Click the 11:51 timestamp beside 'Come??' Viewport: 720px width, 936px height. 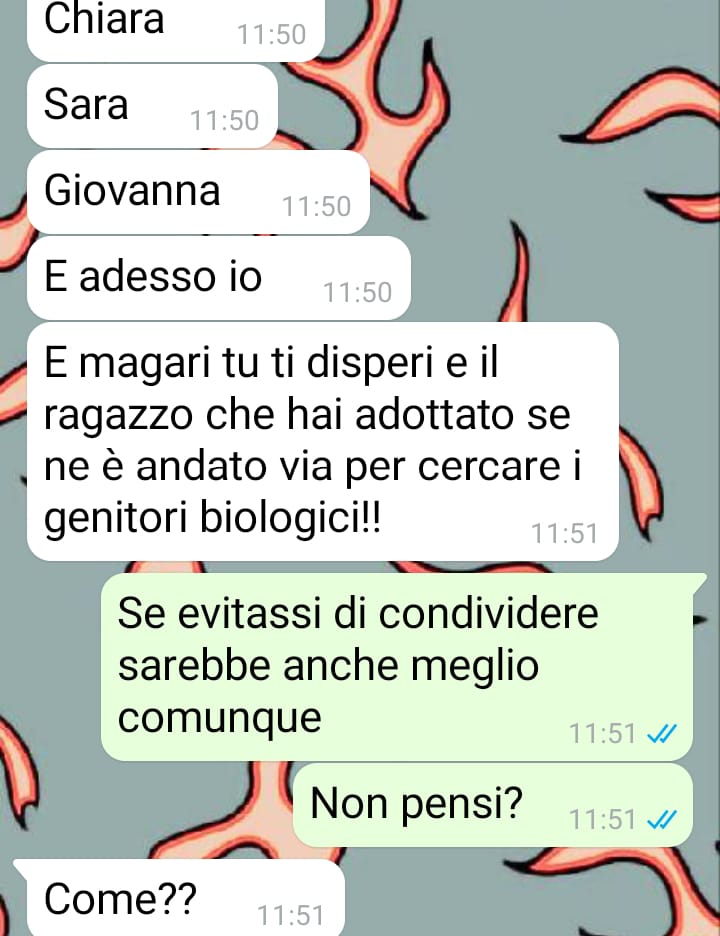pyautogui.click(x=291, y=915)
